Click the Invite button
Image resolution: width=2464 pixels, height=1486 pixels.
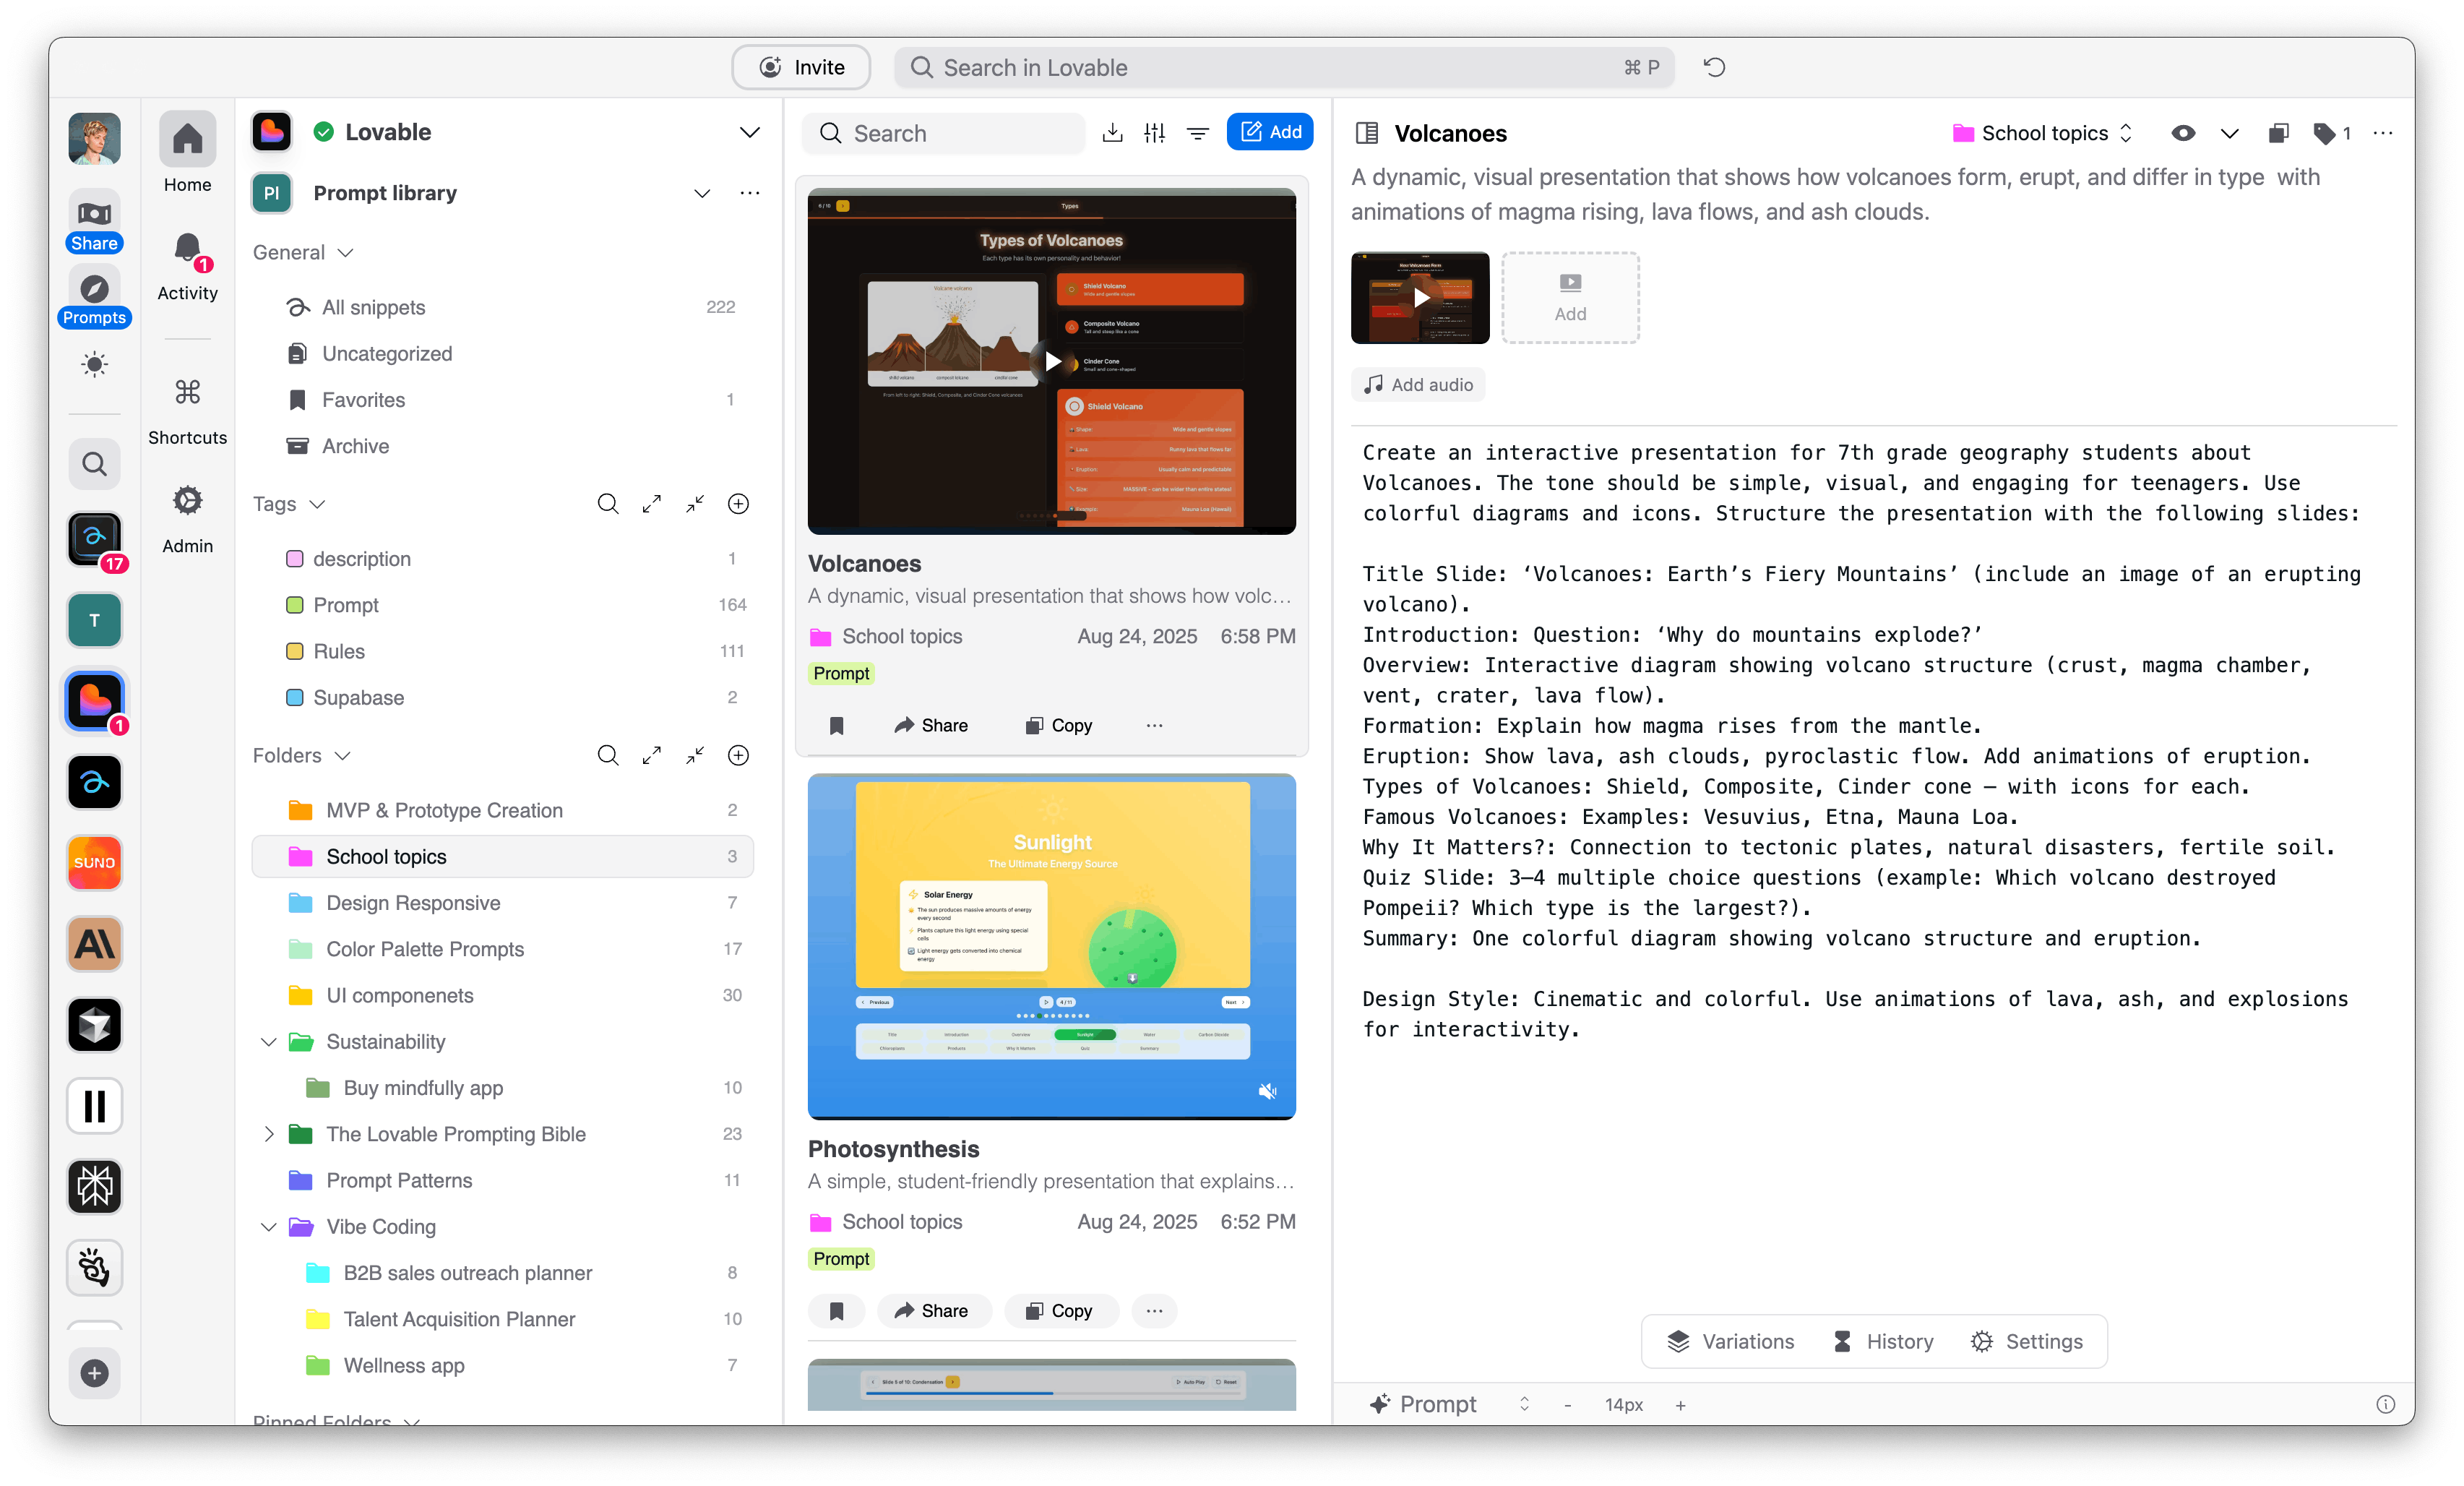[800, 67]
